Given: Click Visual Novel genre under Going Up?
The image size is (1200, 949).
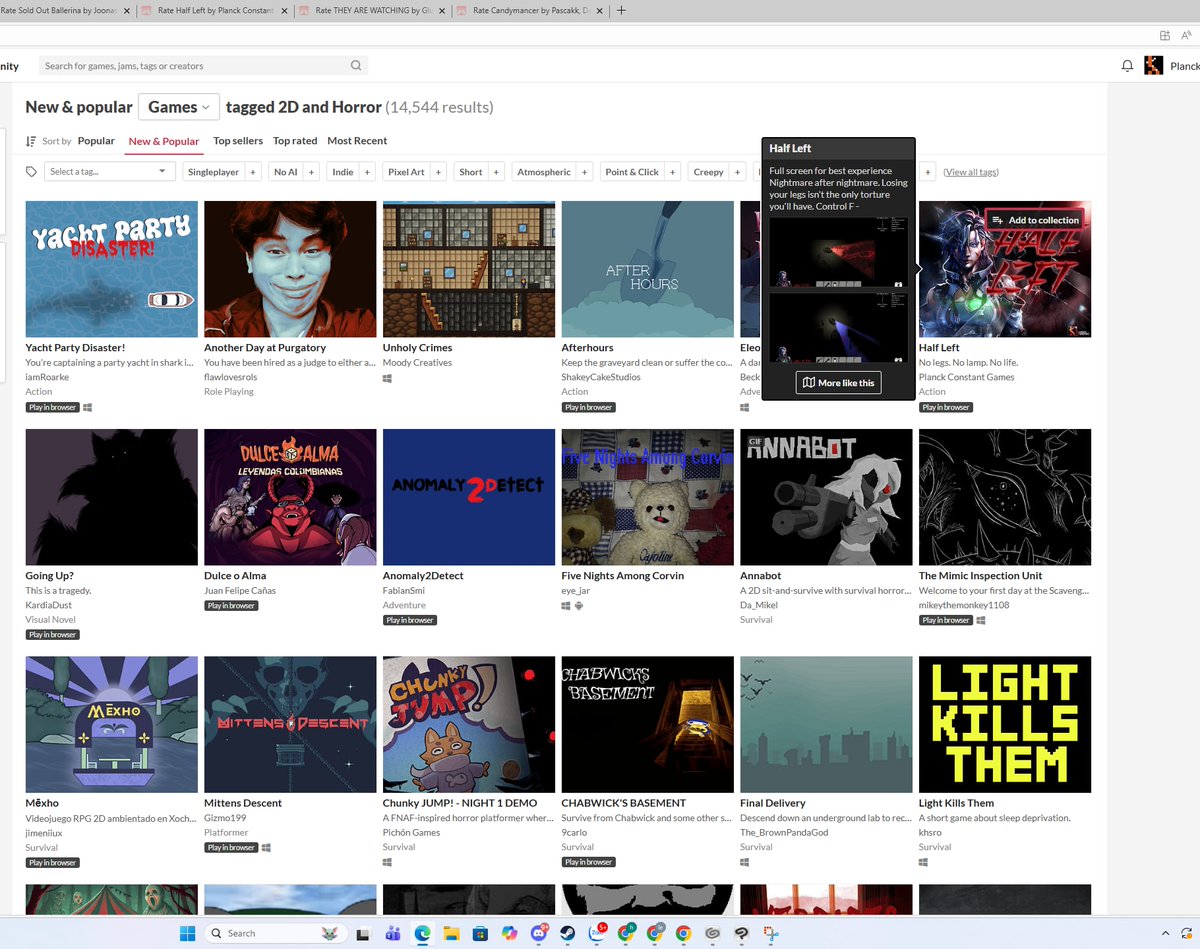Looking at the screenshot, I should [50, 620].
